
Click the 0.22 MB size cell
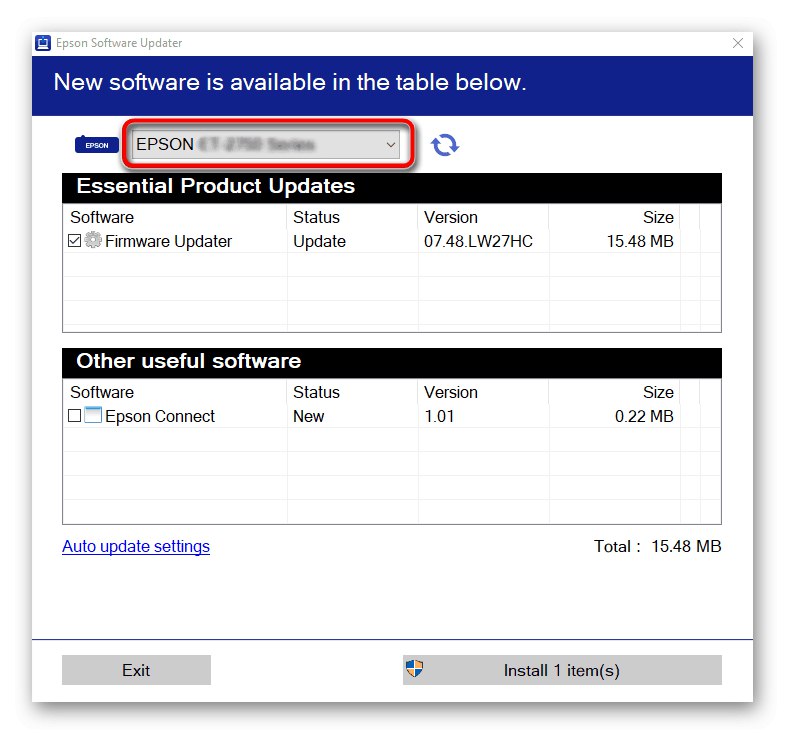(644, 416)
